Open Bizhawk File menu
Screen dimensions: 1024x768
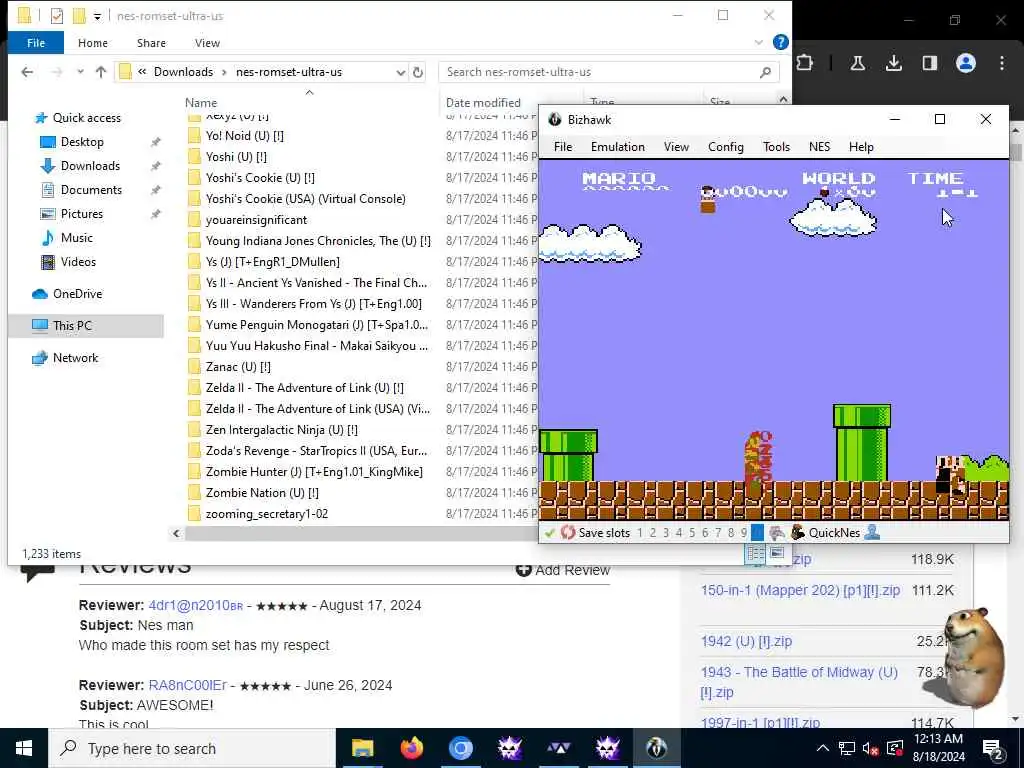click(563, 147)
